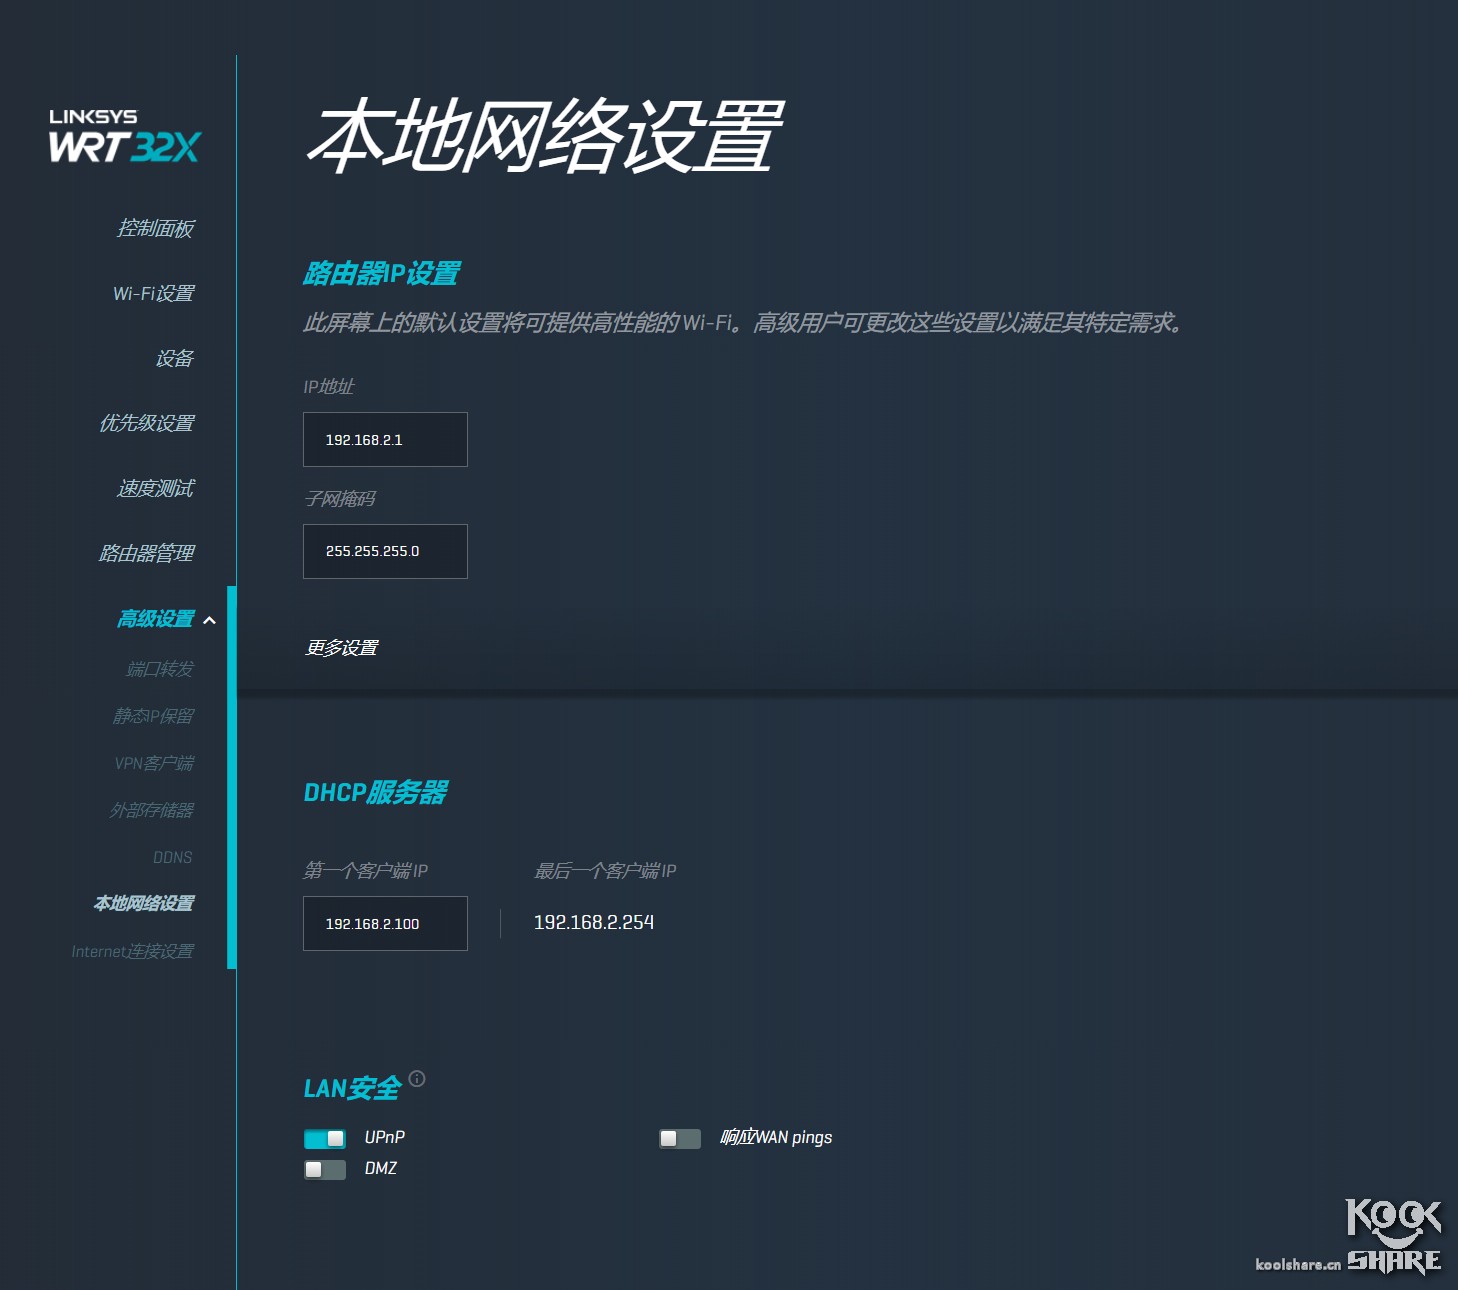Go to 速度测试
Viewport: 1458px width, 1290px height.
157,488
